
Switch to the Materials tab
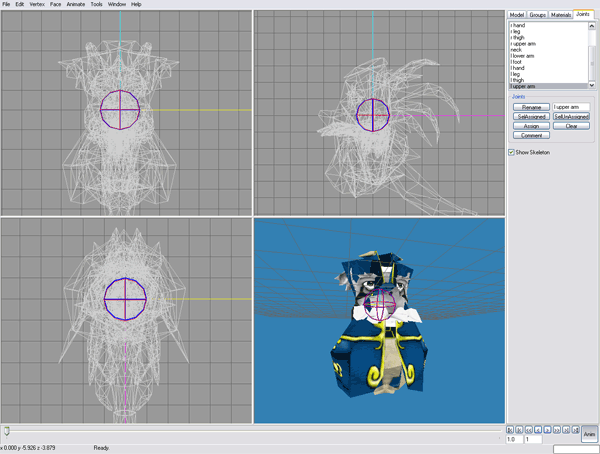pos(561,15)
